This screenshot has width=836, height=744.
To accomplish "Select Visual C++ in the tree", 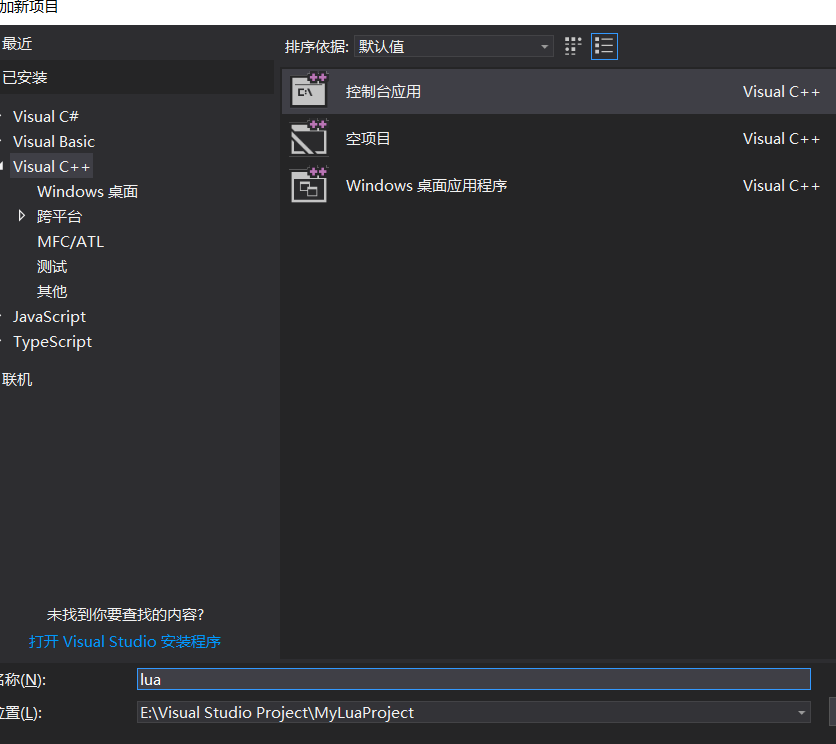I will [x=51, y=166].
